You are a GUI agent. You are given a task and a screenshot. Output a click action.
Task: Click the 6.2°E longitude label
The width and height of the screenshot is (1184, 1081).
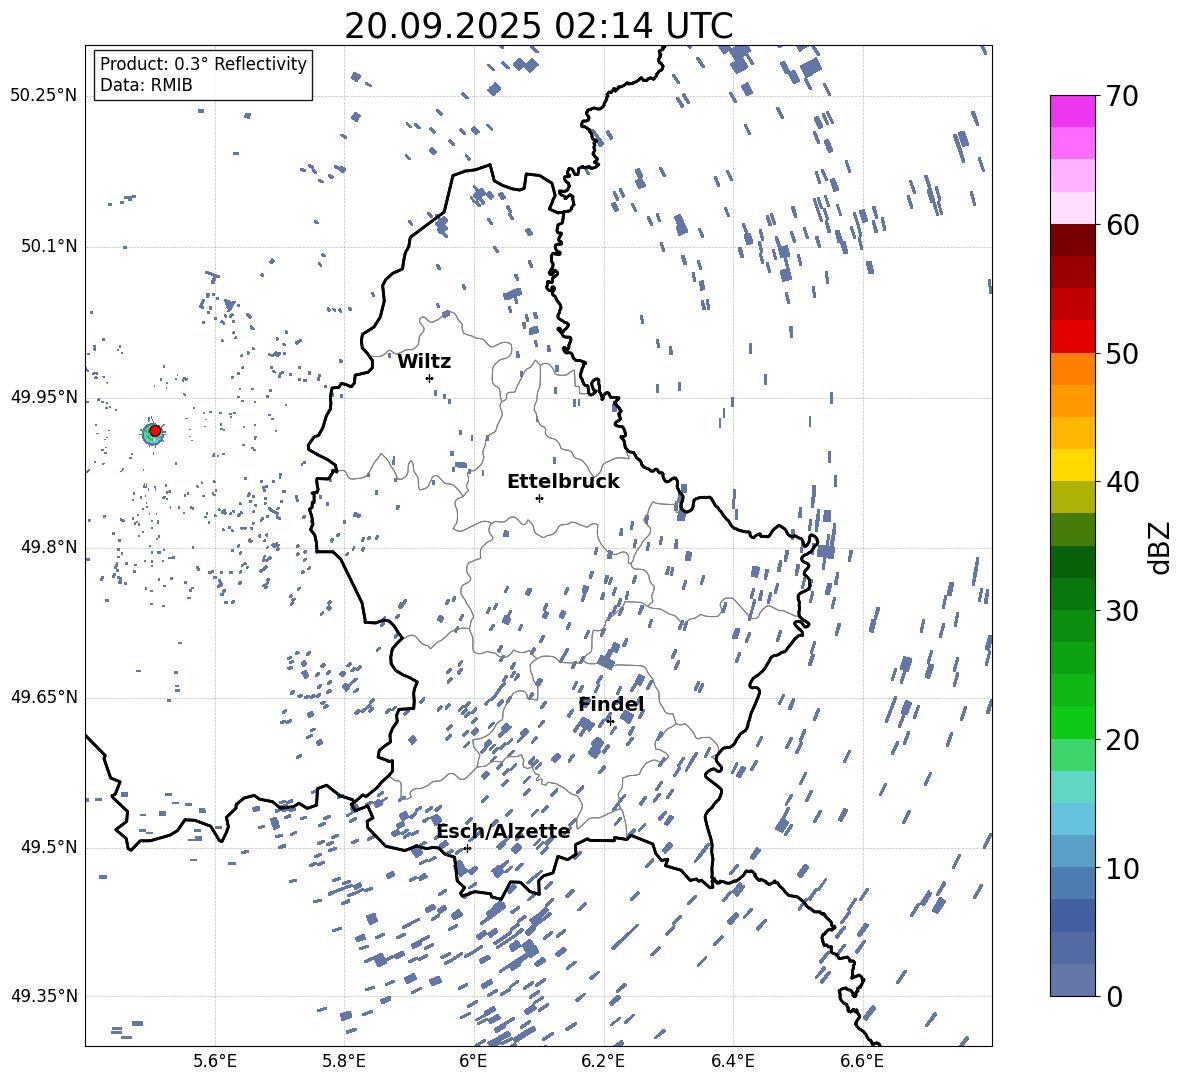coord(603,1062)
